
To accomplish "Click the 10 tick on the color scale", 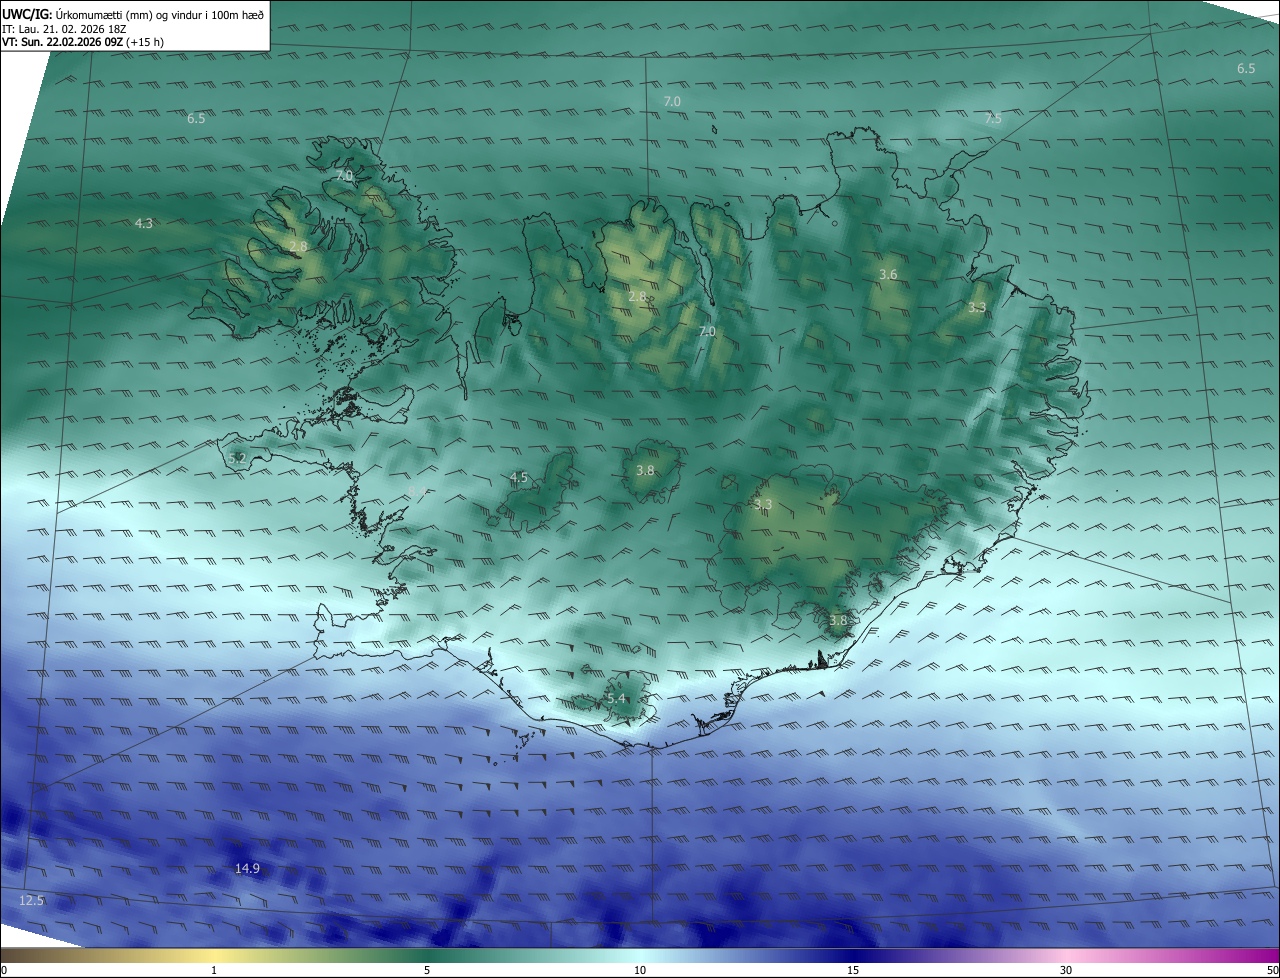I will coord(640,970).
